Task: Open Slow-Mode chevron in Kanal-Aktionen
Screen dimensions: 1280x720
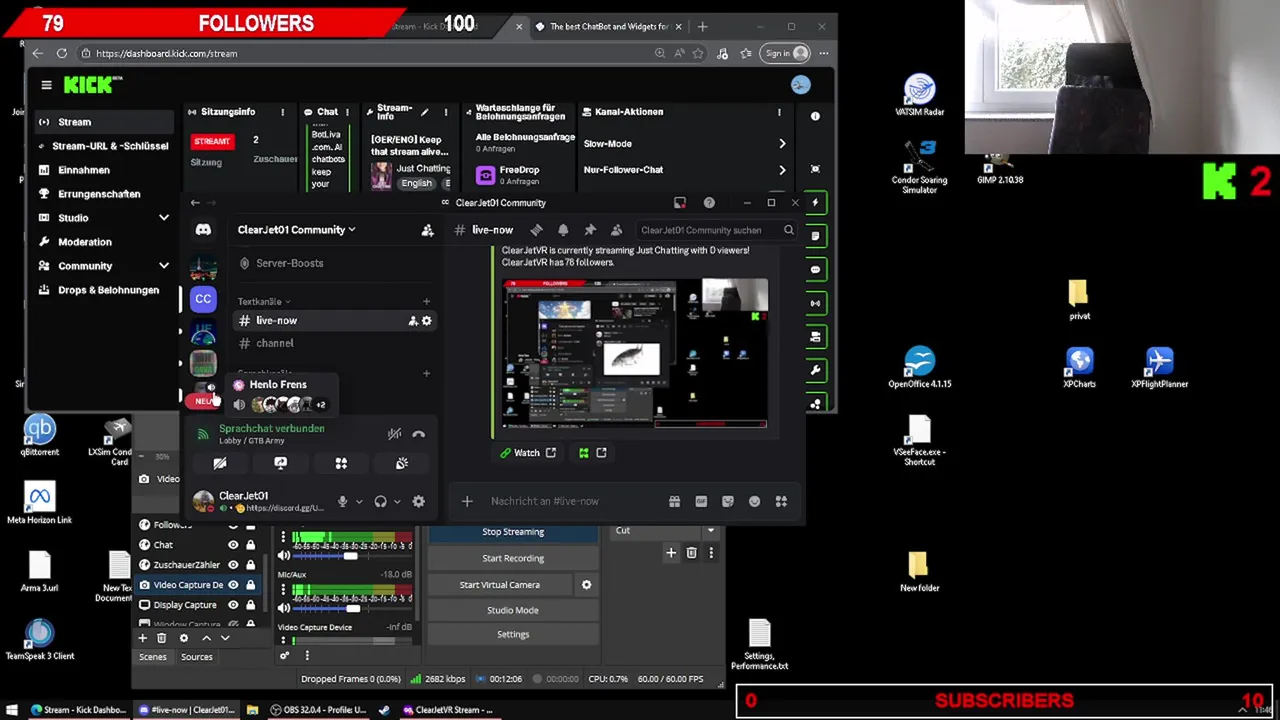Action: (x=782, y=144)
